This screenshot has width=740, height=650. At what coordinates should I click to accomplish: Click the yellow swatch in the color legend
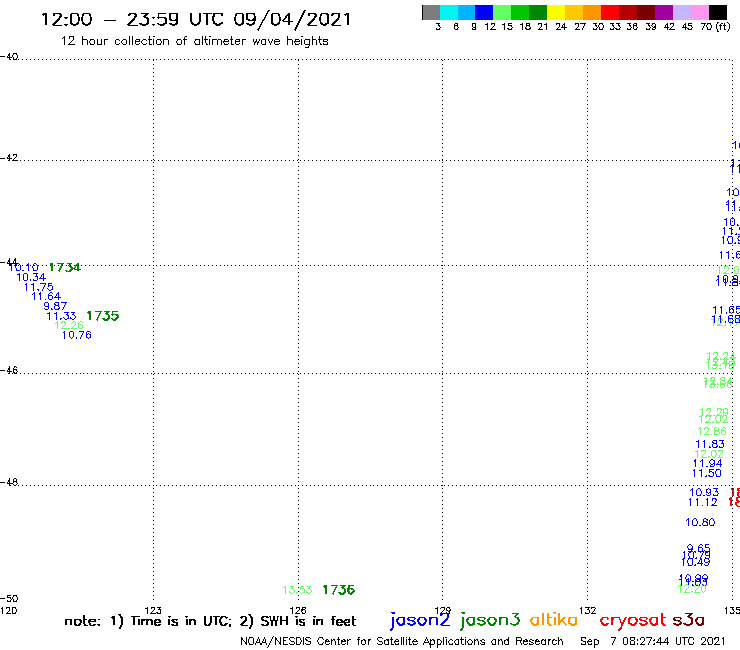[x=556, y=12]
